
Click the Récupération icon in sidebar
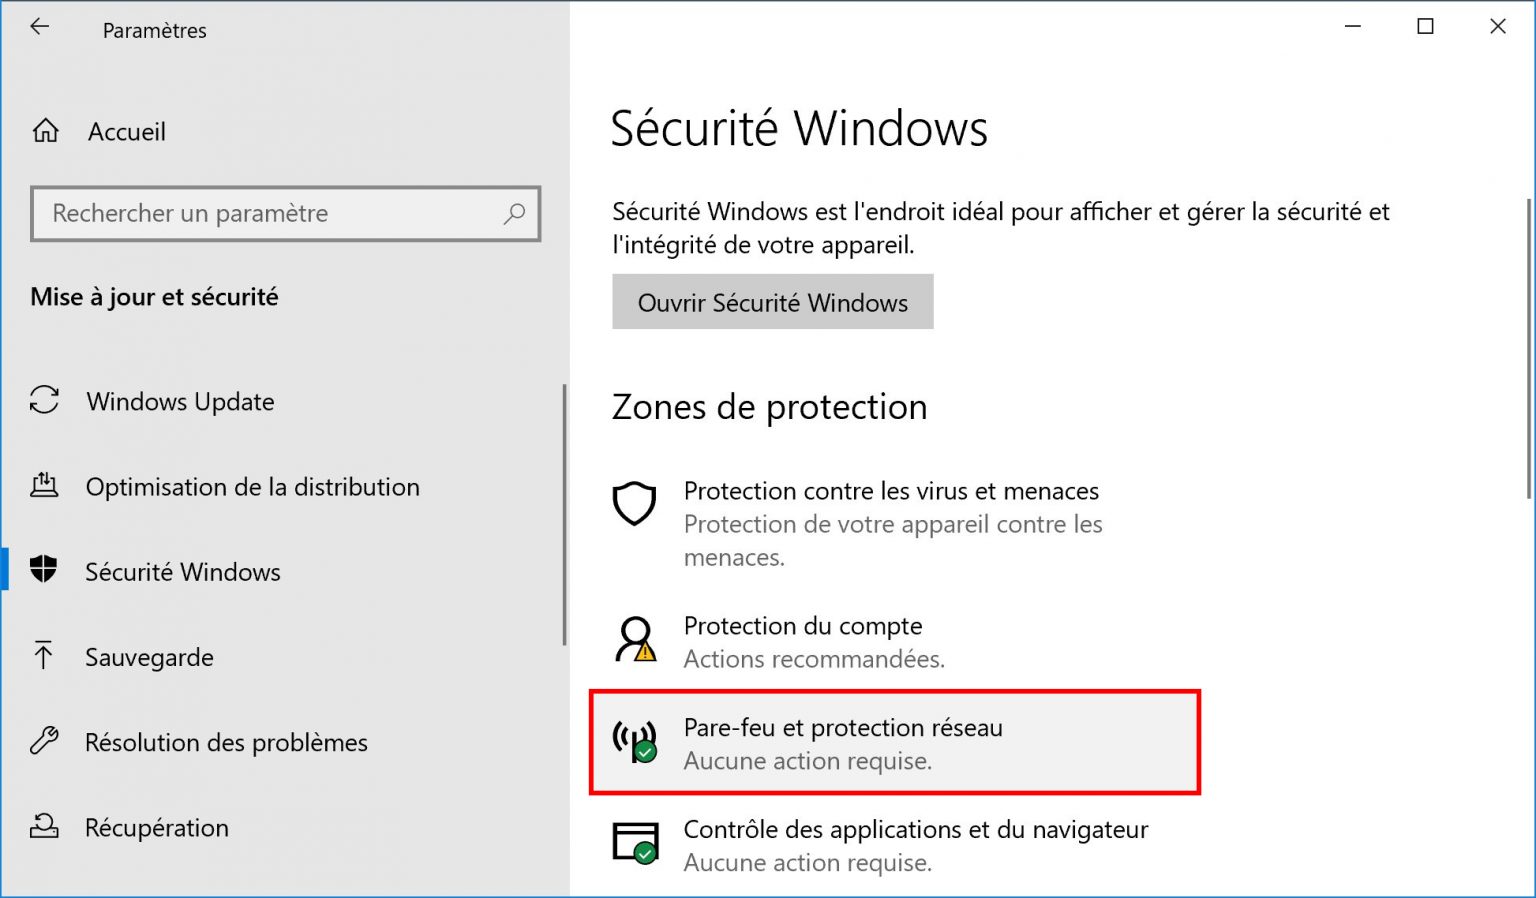pos(44,827)
